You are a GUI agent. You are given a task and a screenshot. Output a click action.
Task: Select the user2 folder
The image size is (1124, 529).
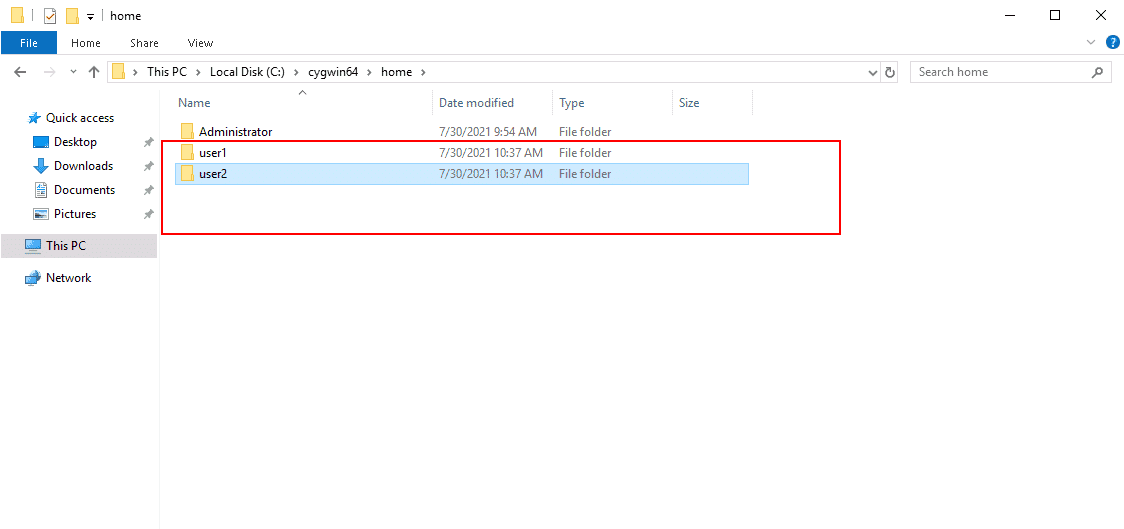click(462, 173)
